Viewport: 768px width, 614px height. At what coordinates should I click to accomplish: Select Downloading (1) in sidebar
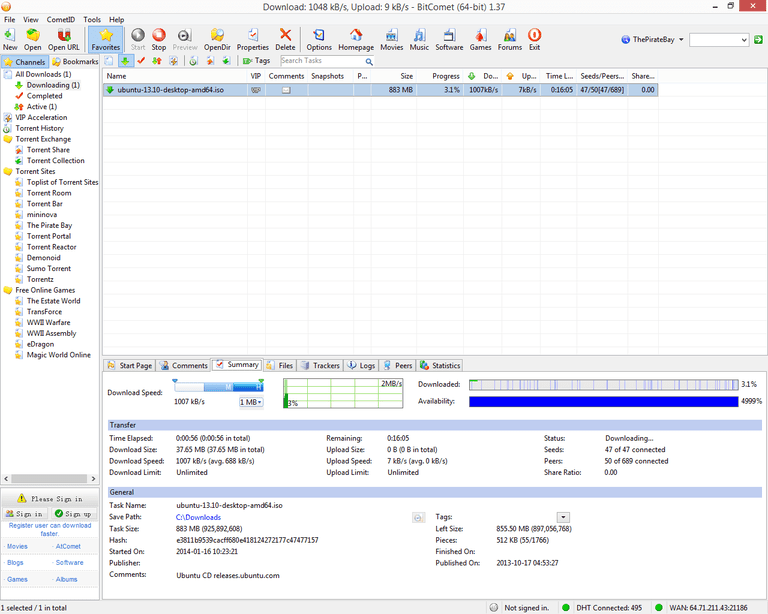pyautogui.click(x=53, y=85)
